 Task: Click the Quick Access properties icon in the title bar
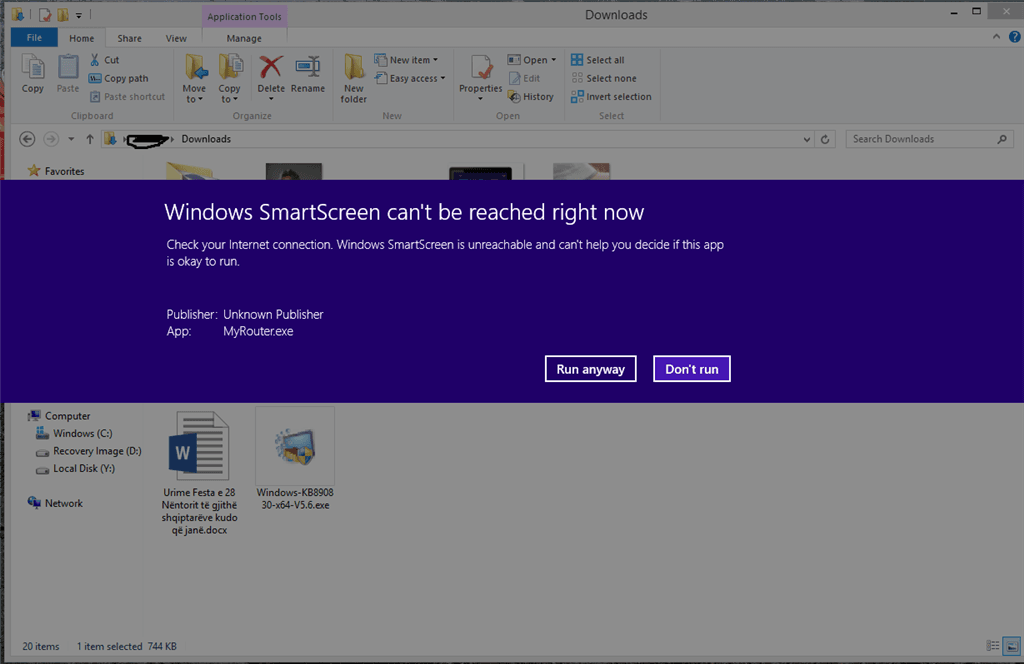point(44,14)
